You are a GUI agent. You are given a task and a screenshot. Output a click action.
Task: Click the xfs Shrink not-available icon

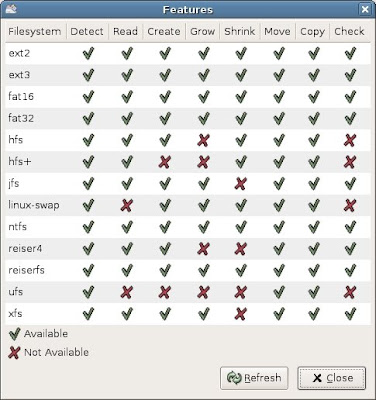(x=241, y=314)
